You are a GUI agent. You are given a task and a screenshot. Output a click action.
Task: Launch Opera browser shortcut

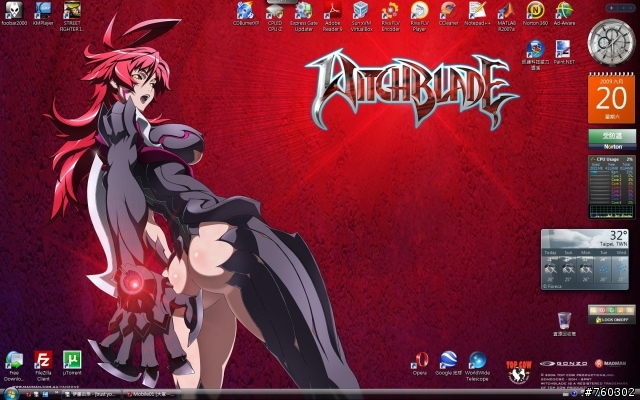point(420,363)
